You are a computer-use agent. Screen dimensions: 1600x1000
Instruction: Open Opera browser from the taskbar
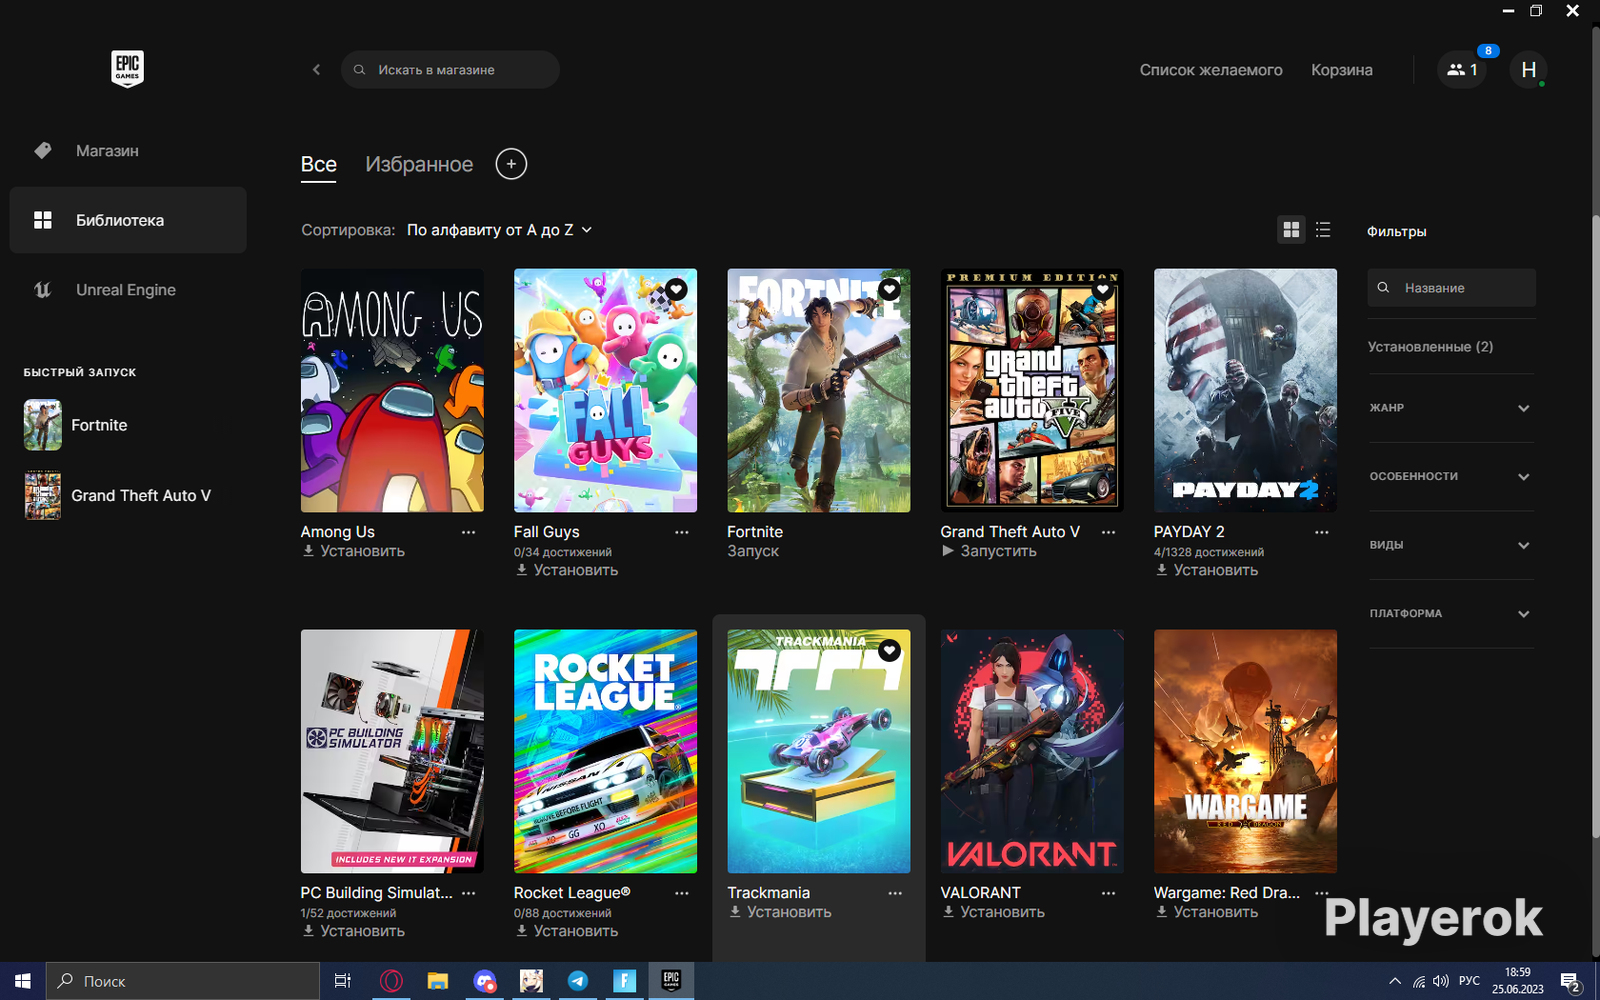[x=390, y=981]
